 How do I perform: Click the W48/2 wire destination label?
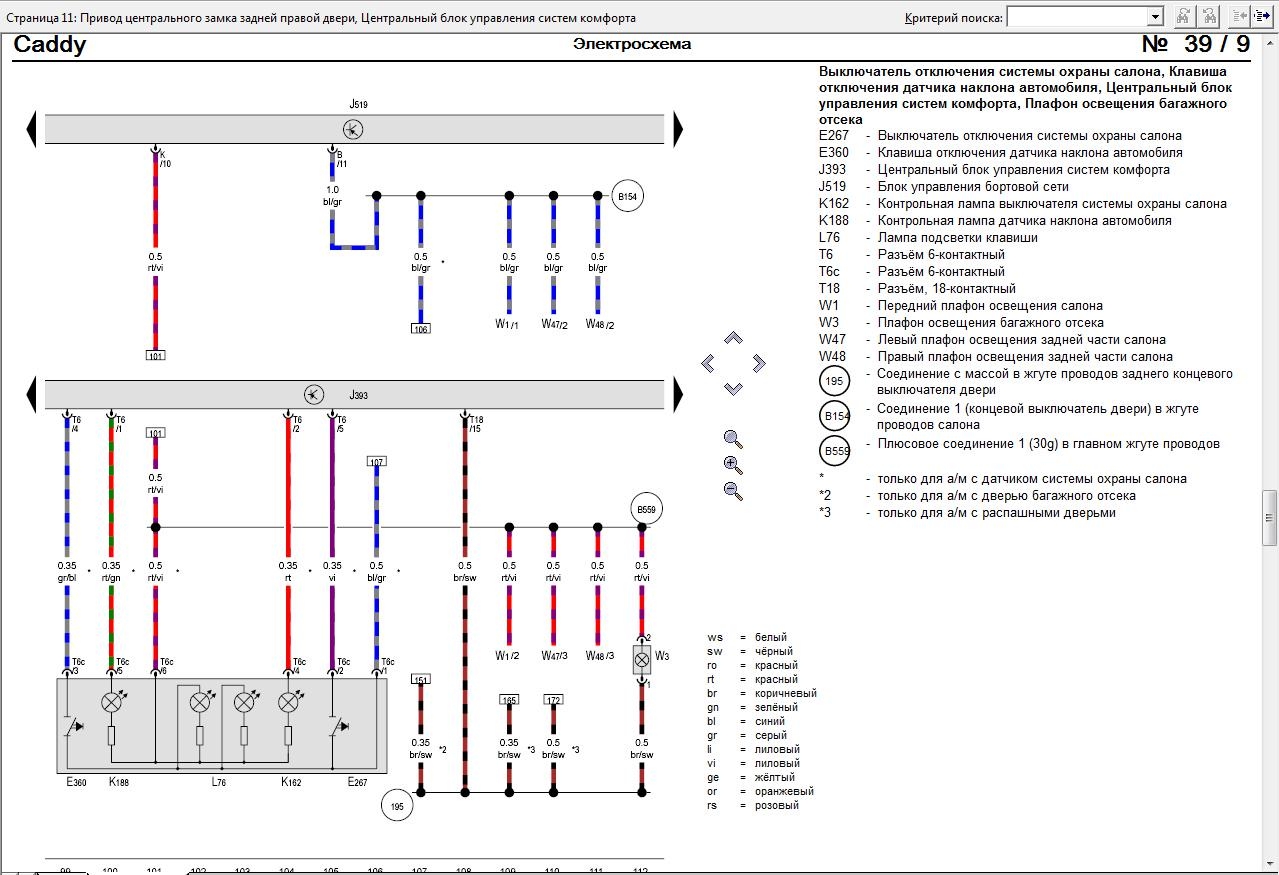pos(600,323)
